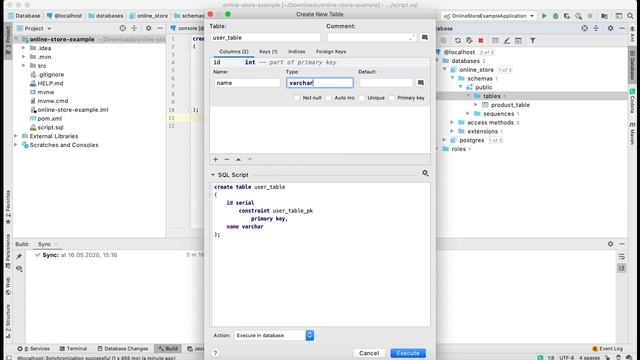Expand sequences node in Database tree
Screen dimensions: 640x360
468,113
